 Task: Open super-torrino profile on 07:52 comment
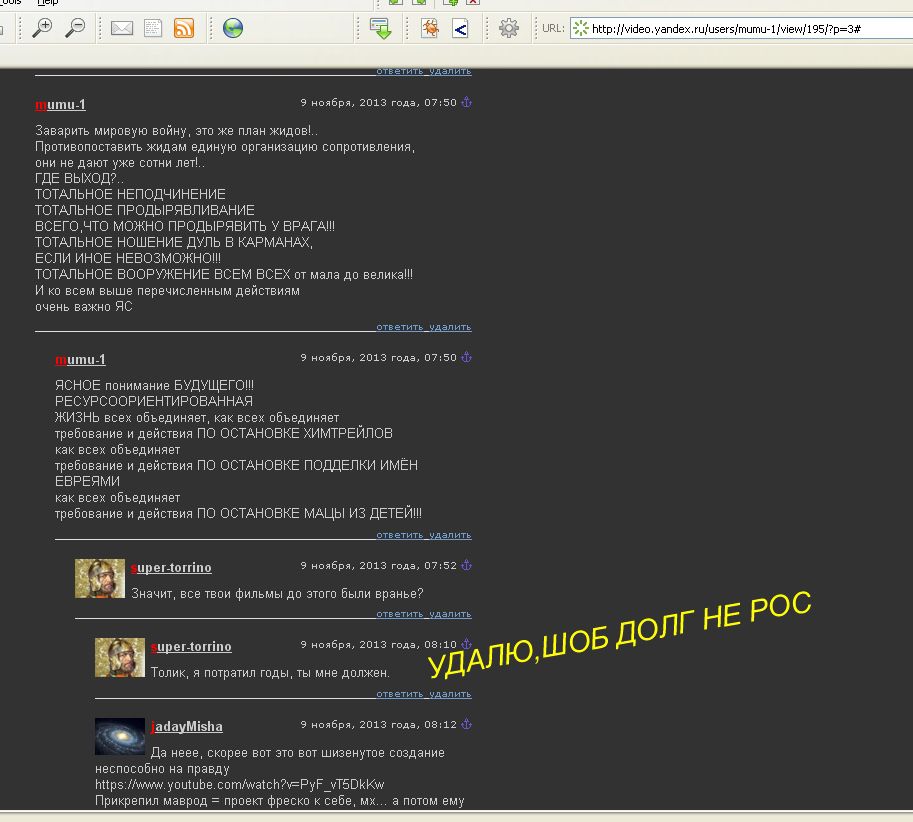(171, 568)
